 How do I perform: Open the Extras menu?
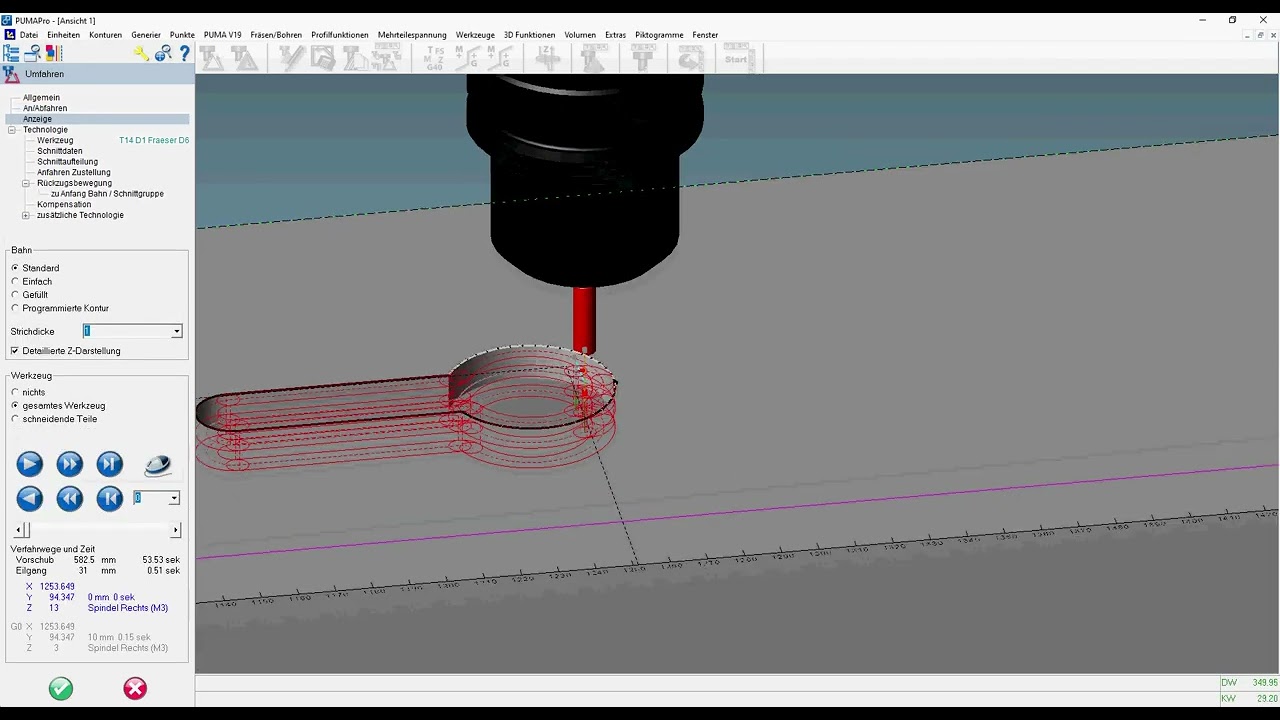[615, 35]
